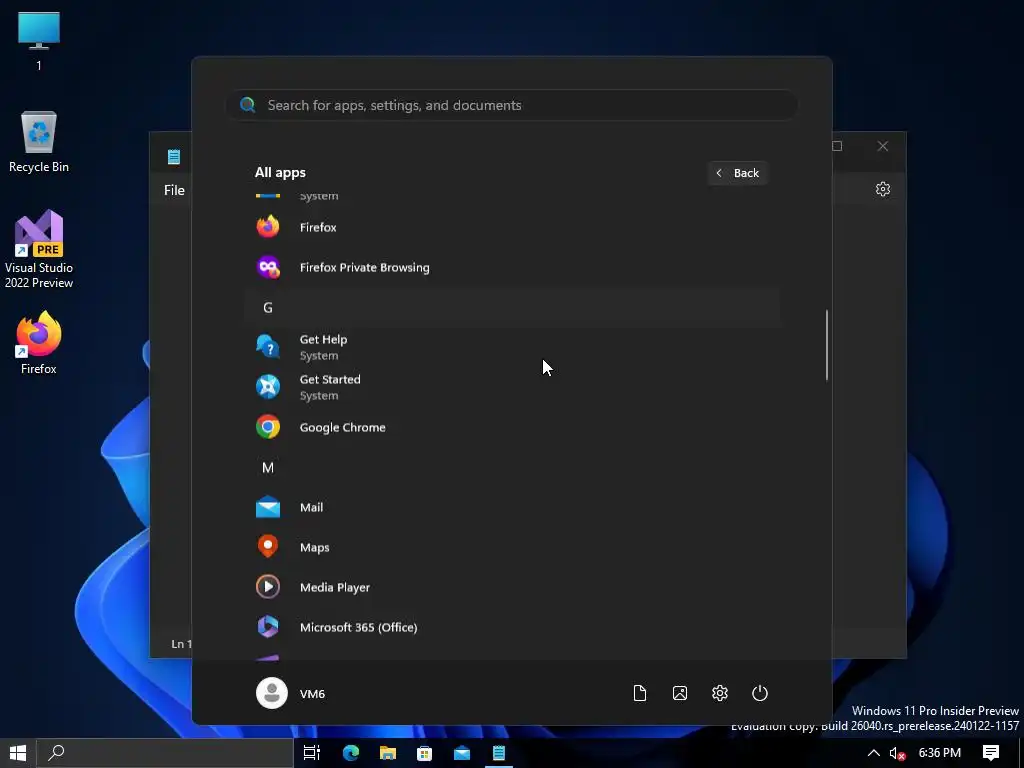Click the taskbar search box

164,753
